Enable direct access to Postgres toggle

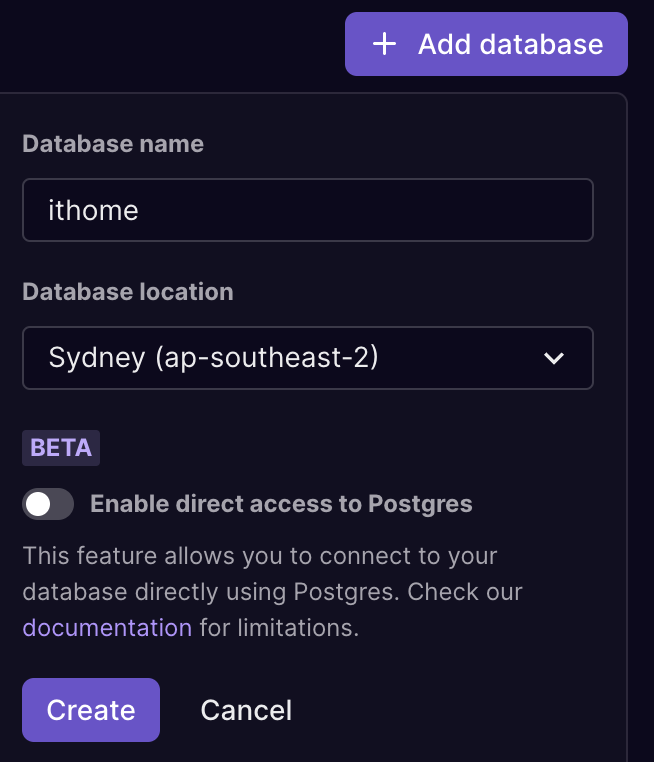point(48,504)
